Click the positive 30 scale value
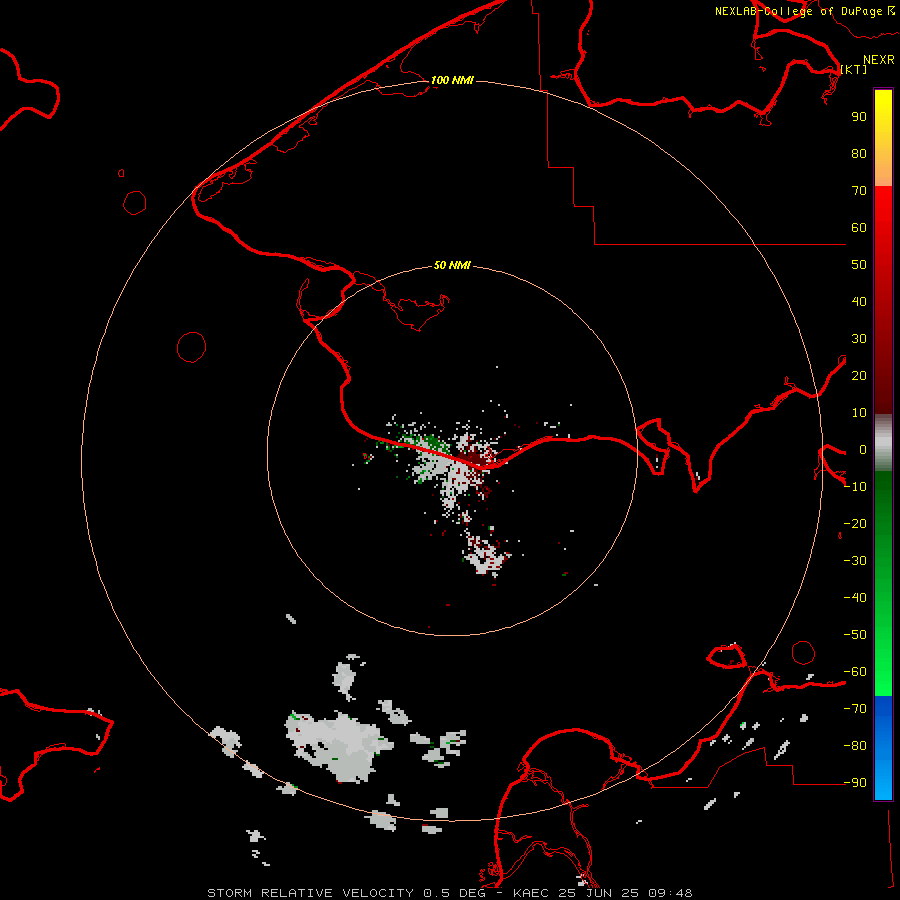This screenshot has height=900, width=900. point(859,339)
